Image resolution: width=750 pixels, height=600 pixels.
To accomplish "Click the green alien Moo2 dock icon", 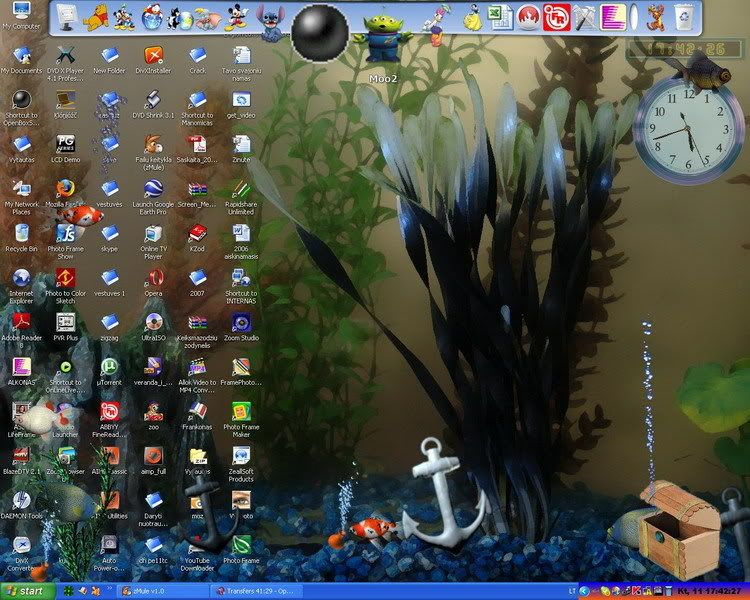I will 383,40.
